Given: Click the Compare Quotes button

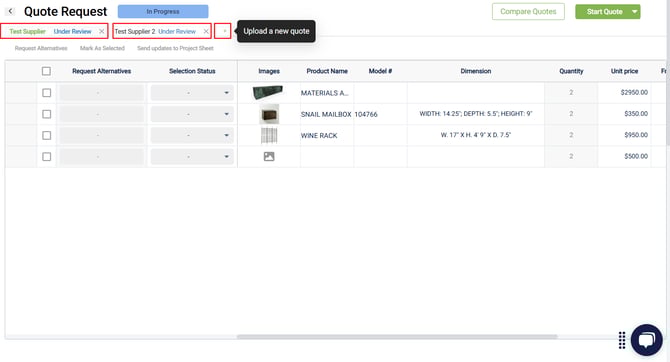Looking at the screenshot, I should coord(528,12).
